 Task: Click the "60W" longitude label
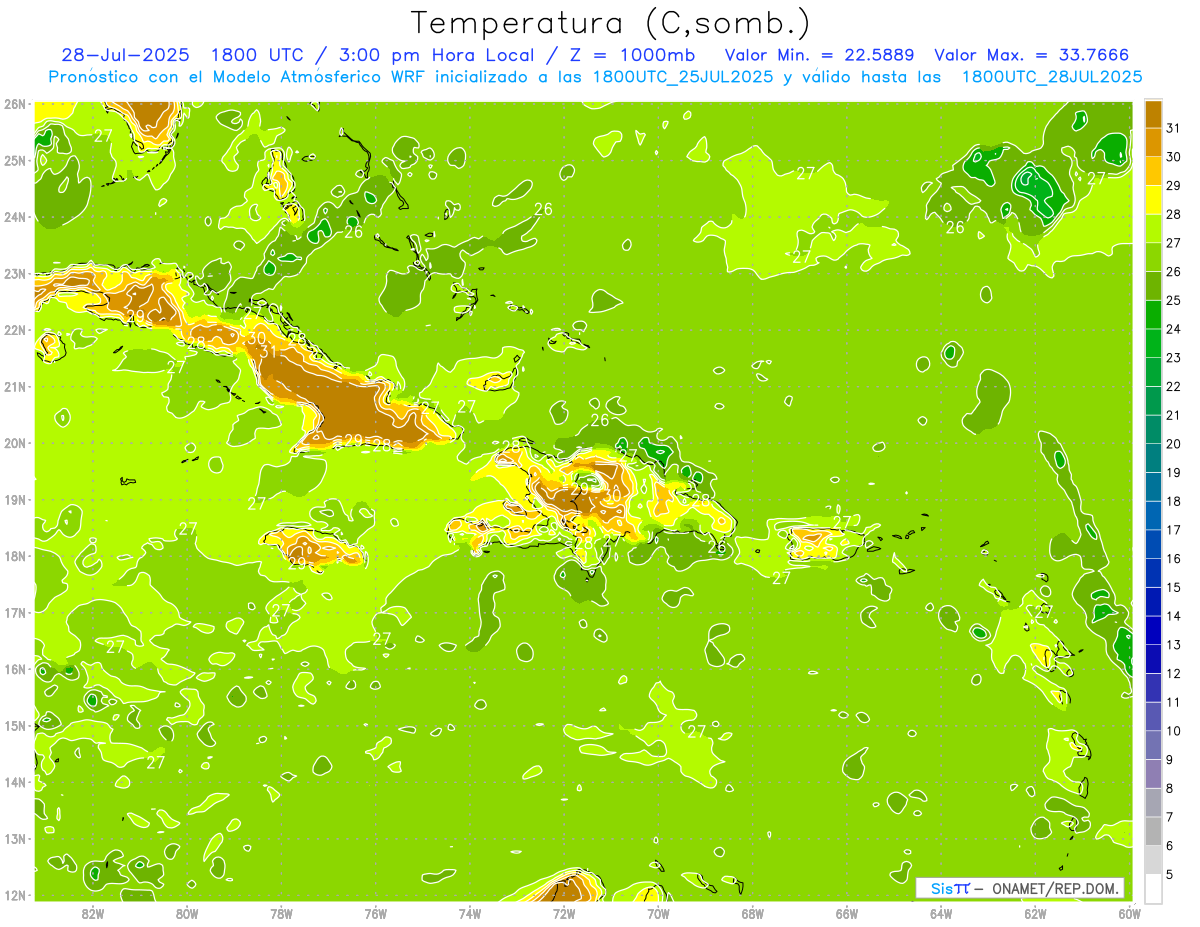pyautogui.click(x=1130, y=913)
